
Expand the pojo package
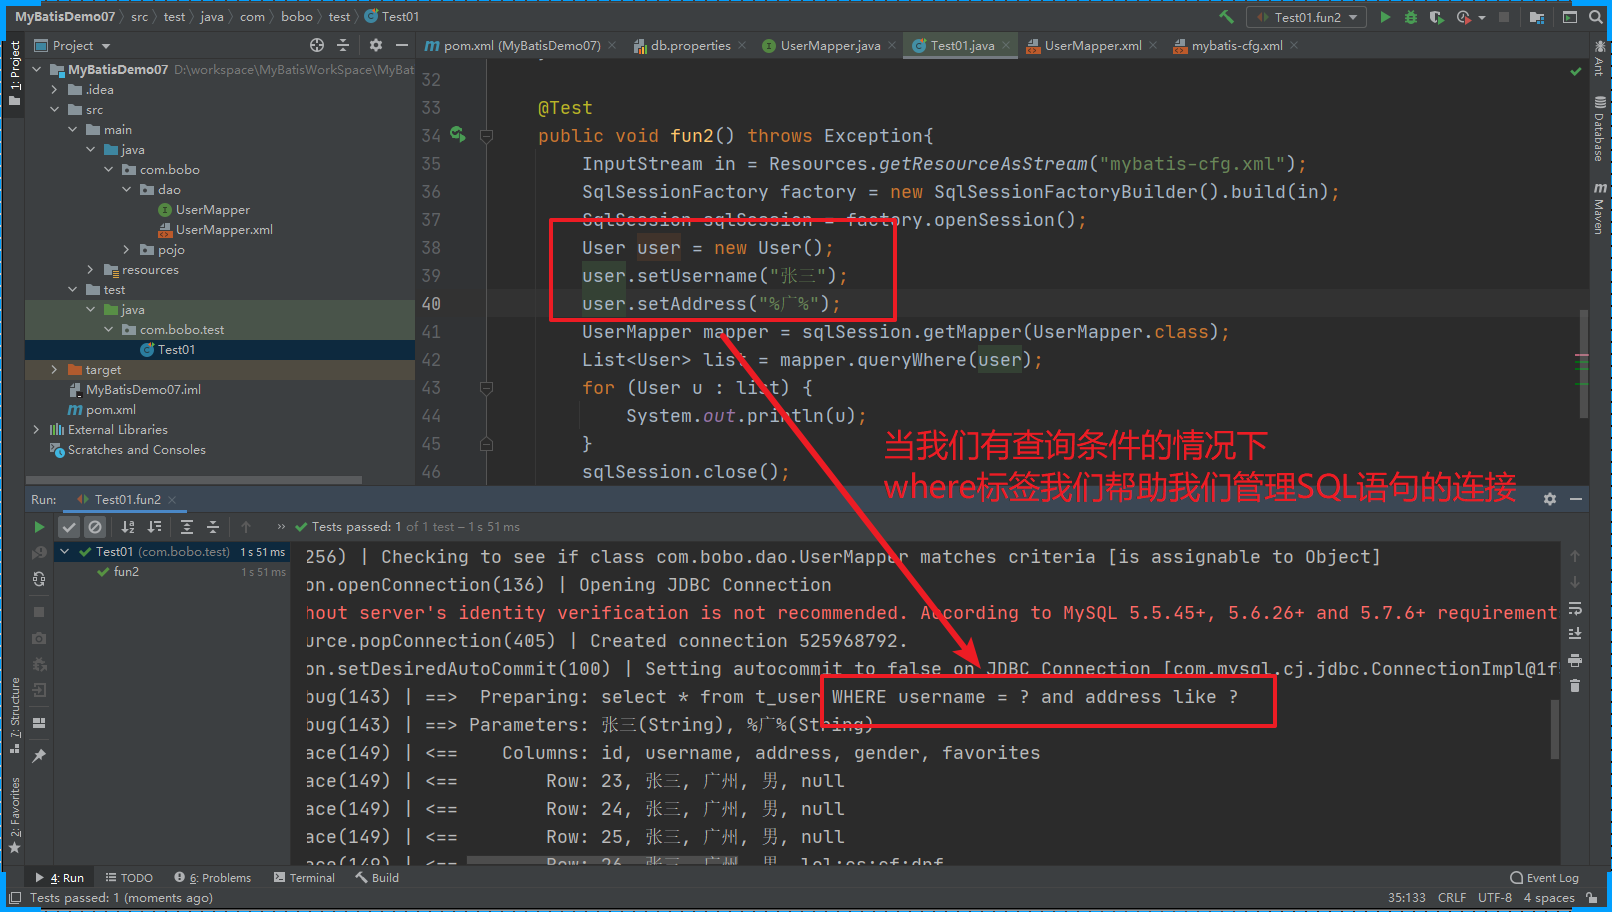point(127,249)
